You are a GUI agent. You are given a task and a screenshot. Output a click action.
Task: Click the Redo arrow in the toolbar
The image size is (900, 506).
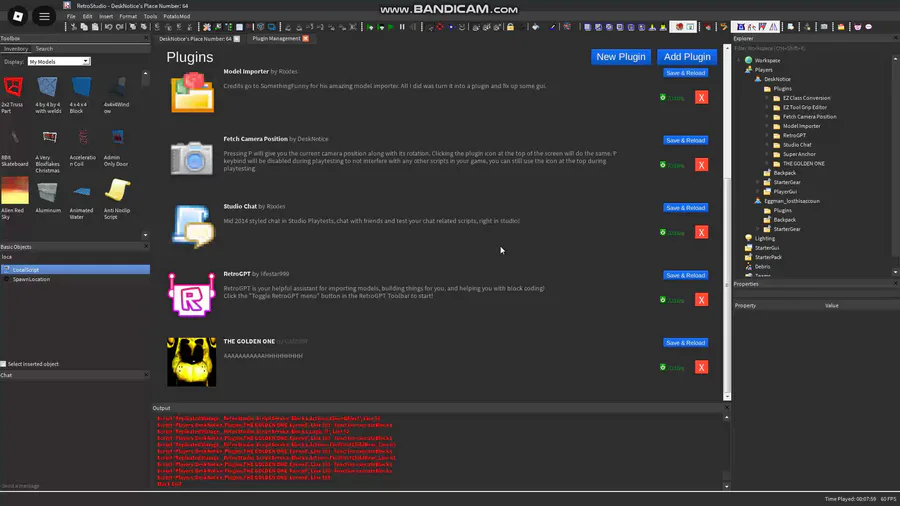[119, 27]
